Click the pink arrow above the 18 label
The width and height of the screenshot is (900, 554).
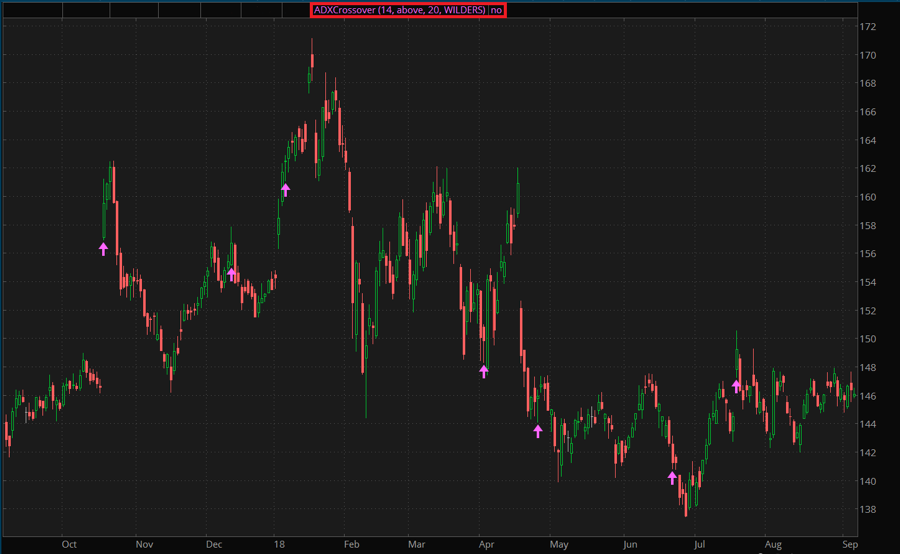pos(285,189)
